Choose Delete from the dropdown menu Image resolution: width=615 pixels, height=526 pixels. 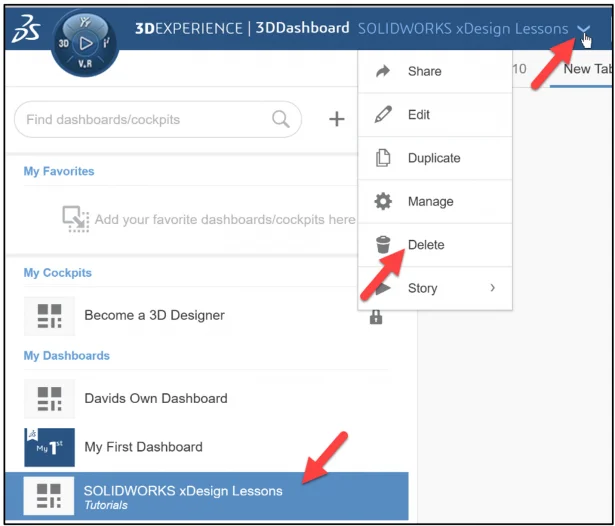coord(426,245)
